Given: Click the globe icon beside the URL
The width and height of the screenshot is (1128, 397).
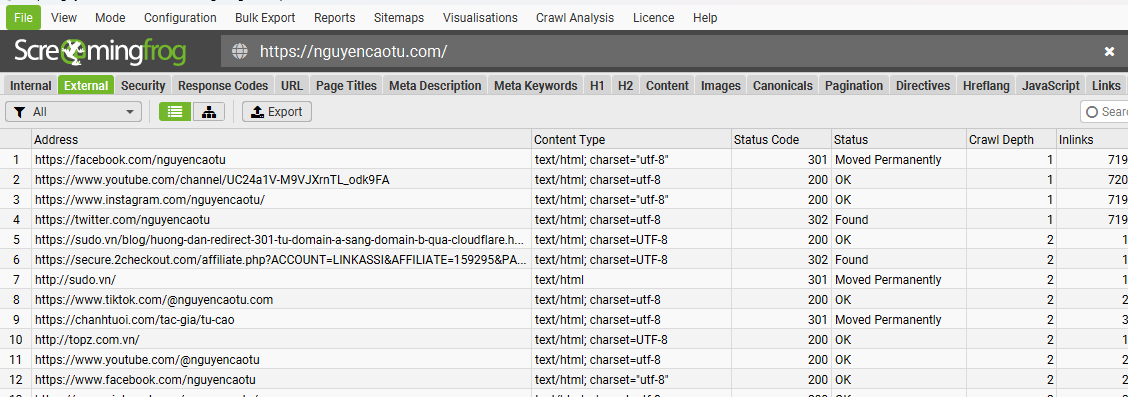Looking at the screenshot, I should (x=240, y=51).
